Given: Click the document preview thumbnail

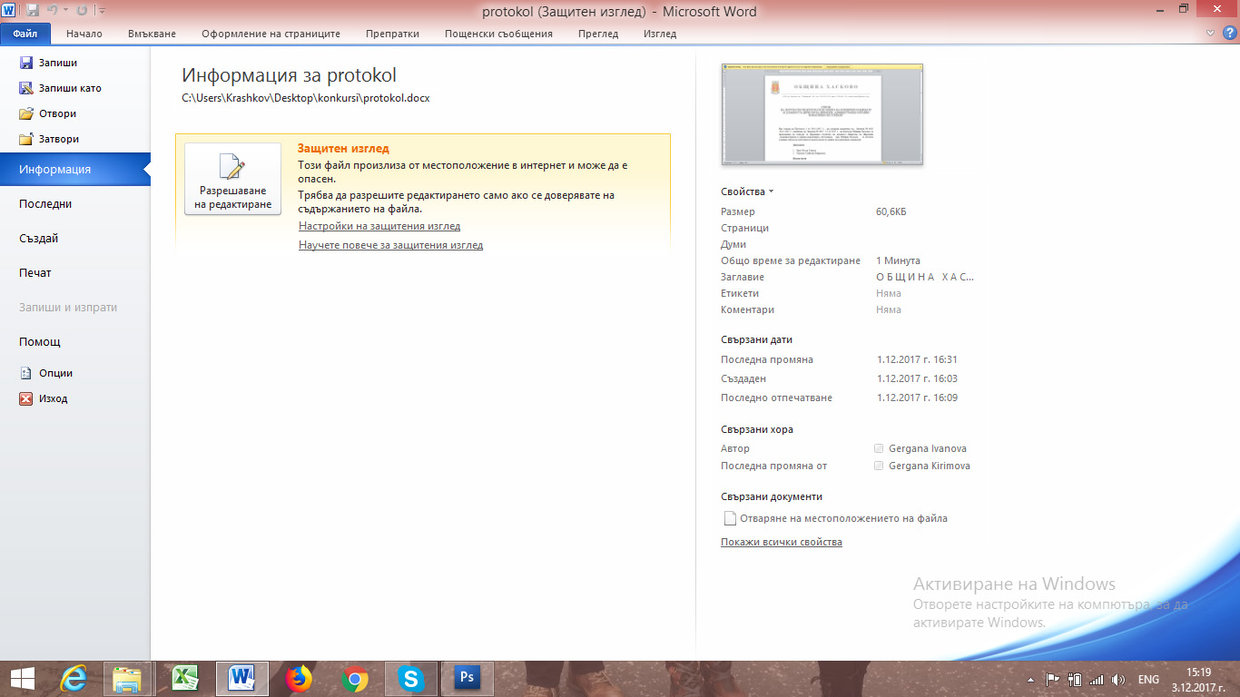Looking at the screenshot, I should tap(821, 114).
